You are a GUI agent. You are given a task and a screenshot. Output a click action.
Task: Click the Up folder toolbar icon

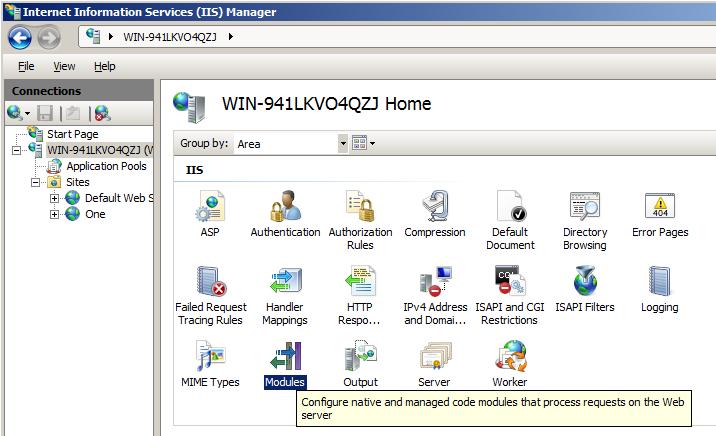pos(73,113)
